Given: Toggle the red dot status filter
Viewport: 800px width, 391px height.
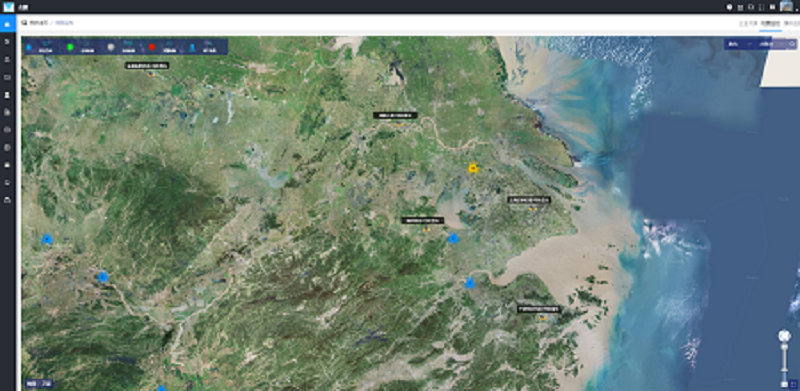Looking at the screenshot, I should click(x=152, y=47).
